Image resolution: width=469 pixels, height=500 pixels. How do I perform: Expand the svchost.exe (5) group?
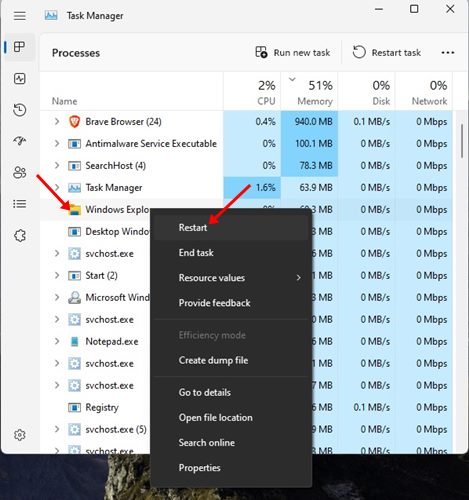tap(57, 429)
